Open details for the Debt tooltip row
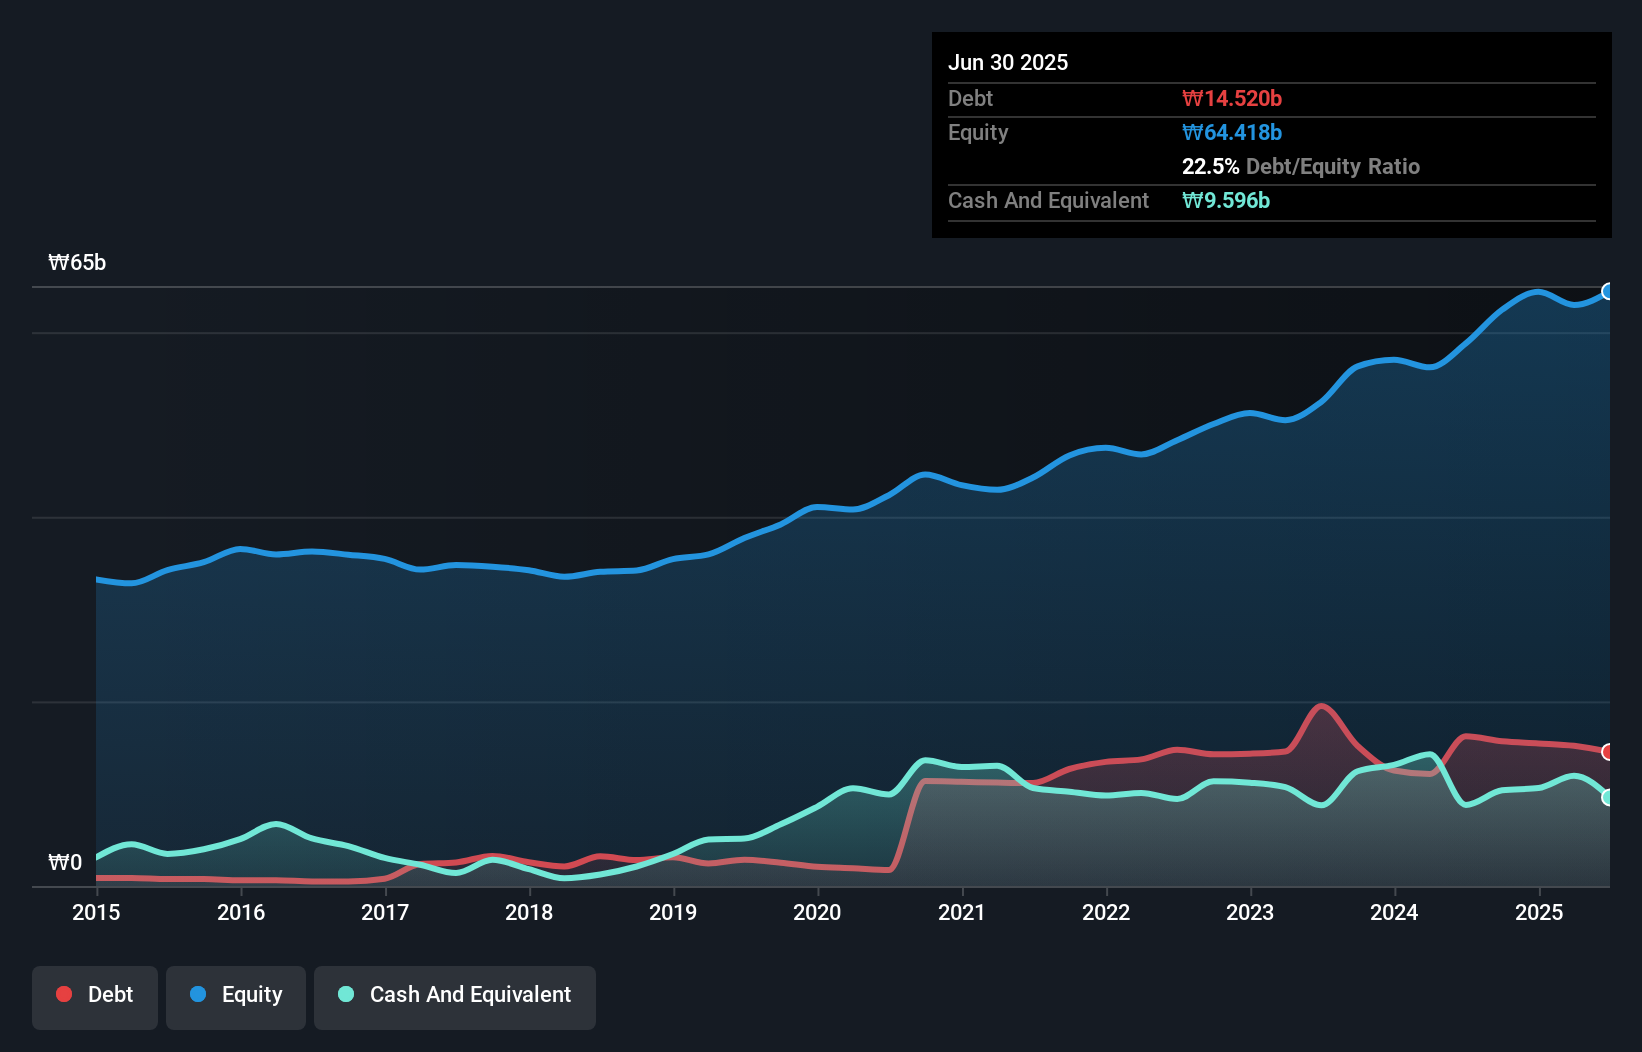This screenshot has width=1642, height=1052. (970, 98)
